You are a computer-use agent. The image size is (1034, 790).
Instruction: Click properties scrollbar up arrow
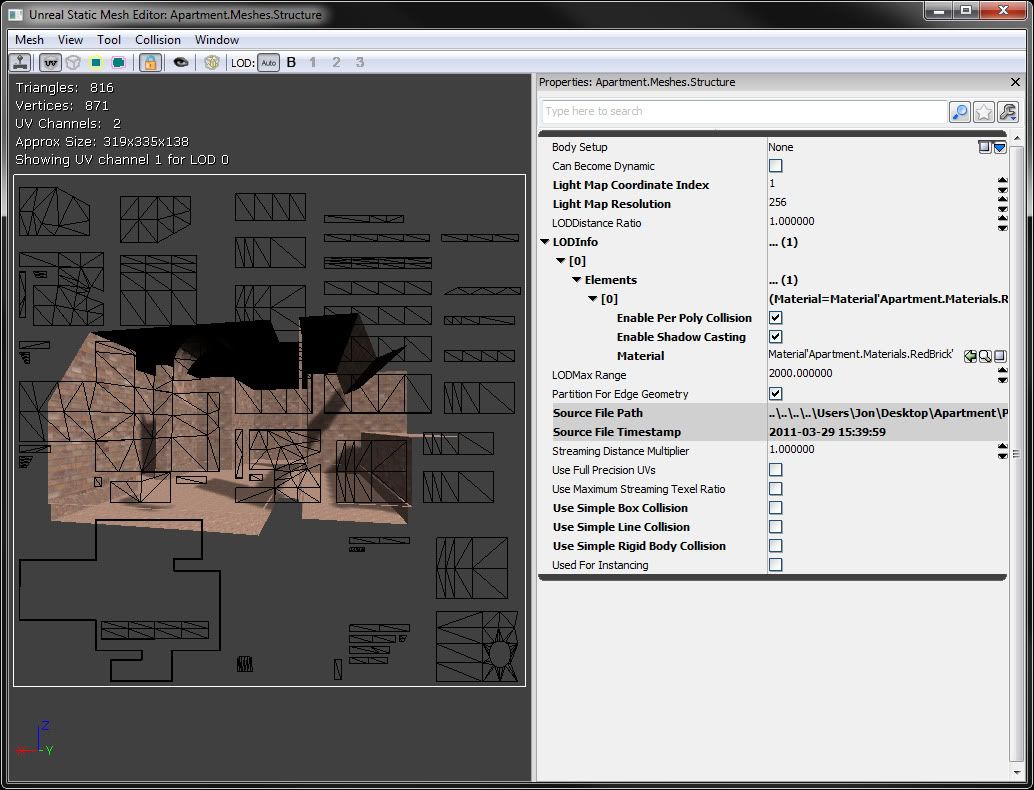pos(1016,138)
